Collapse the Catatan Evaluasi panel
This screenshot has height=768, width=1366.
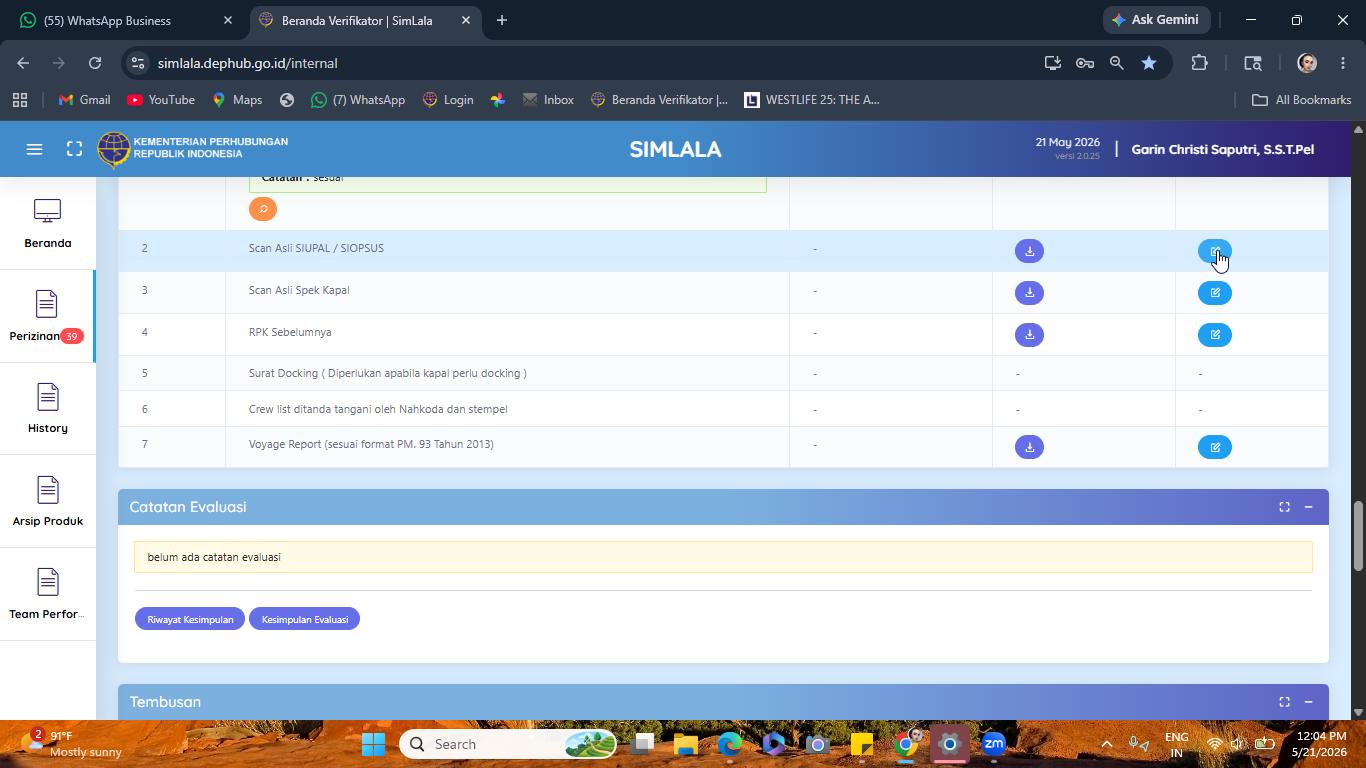(1308, 507)
